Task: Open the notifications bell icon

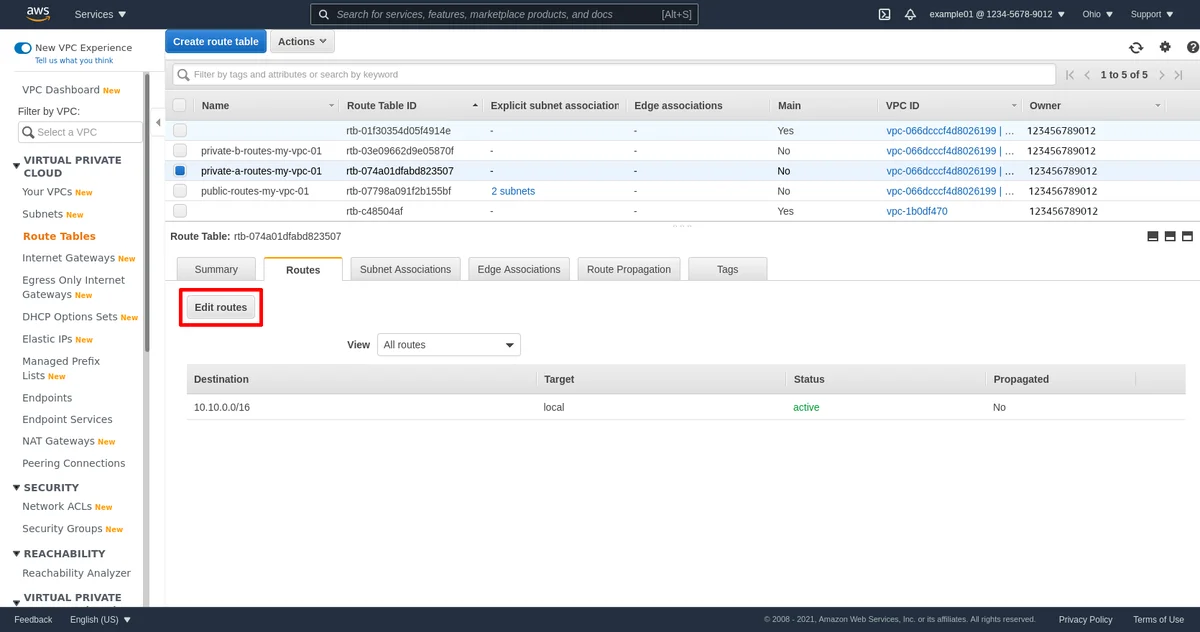Action: pyautogui.click(x=910, y=14)
